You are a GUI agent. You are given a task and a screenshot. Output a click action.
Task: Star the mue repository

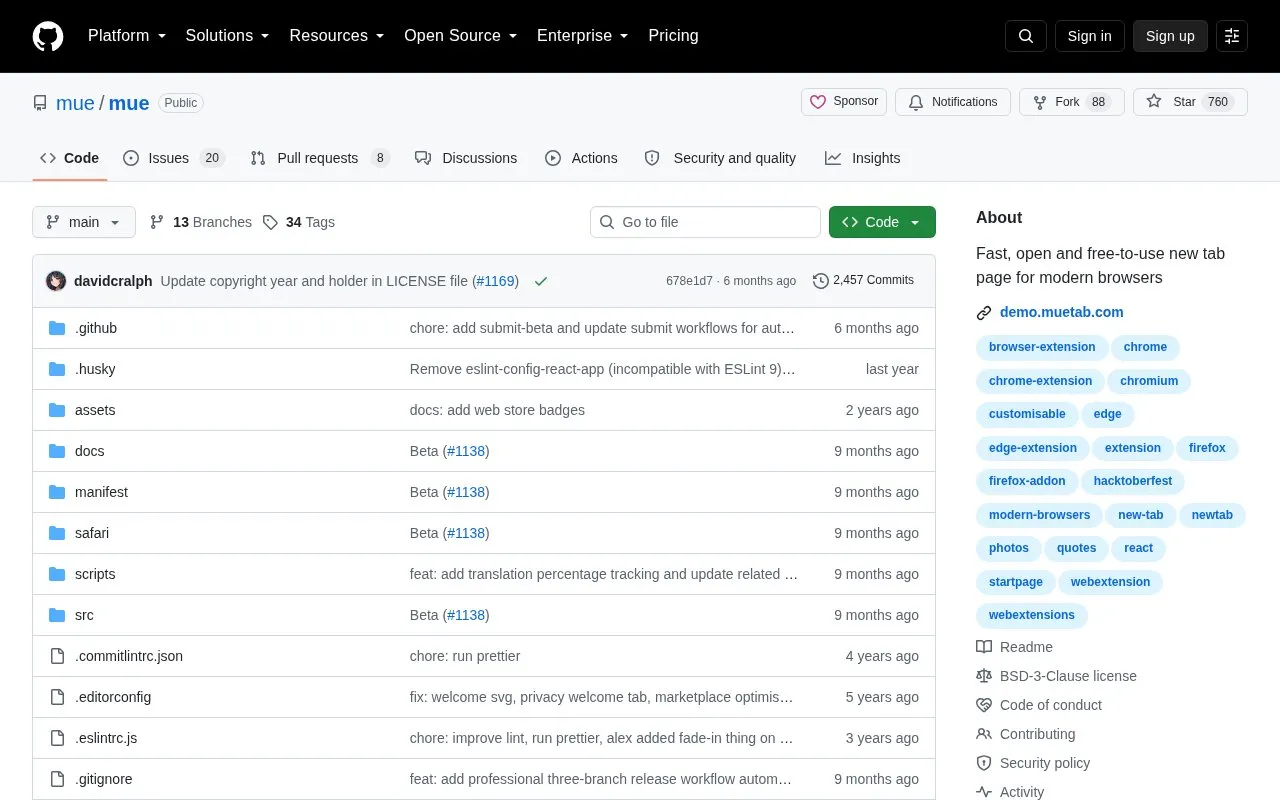[1190, 102]
